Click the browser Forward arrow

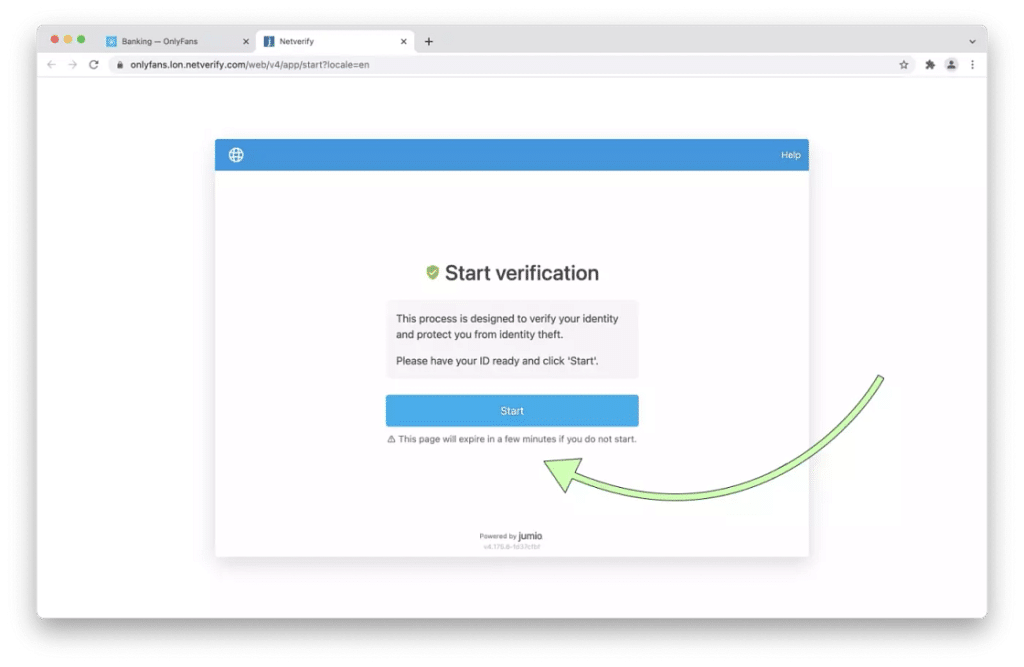coord(72,65)
